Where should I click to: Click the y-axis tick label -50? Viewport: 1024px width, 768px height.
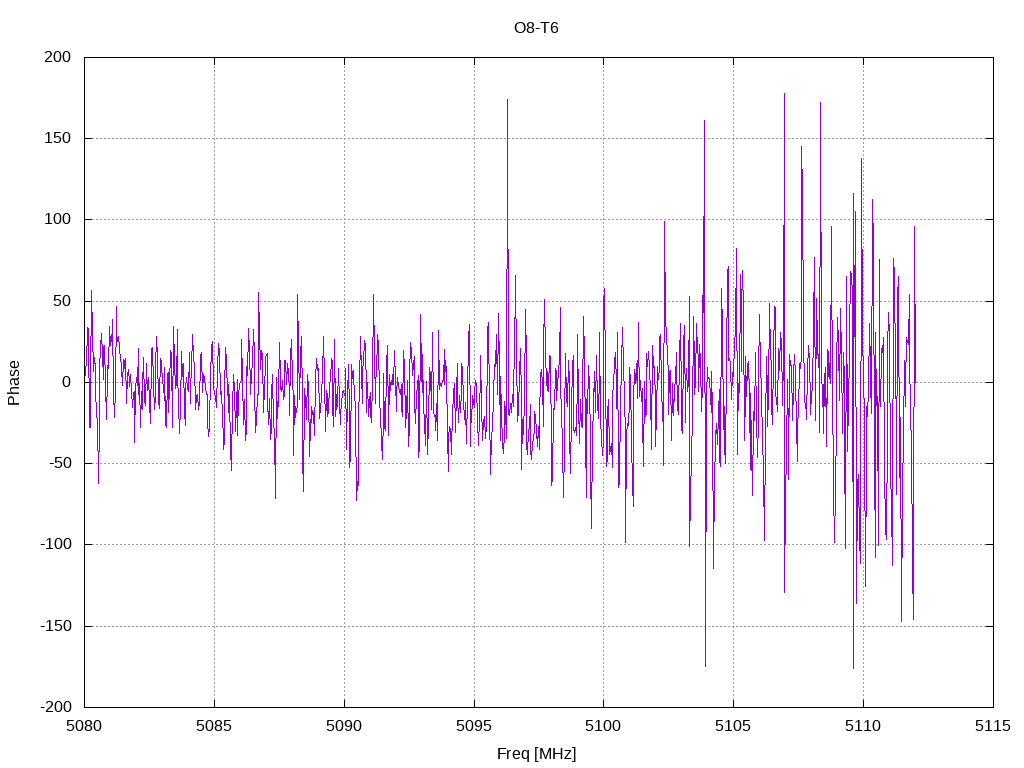pos(59,463)
